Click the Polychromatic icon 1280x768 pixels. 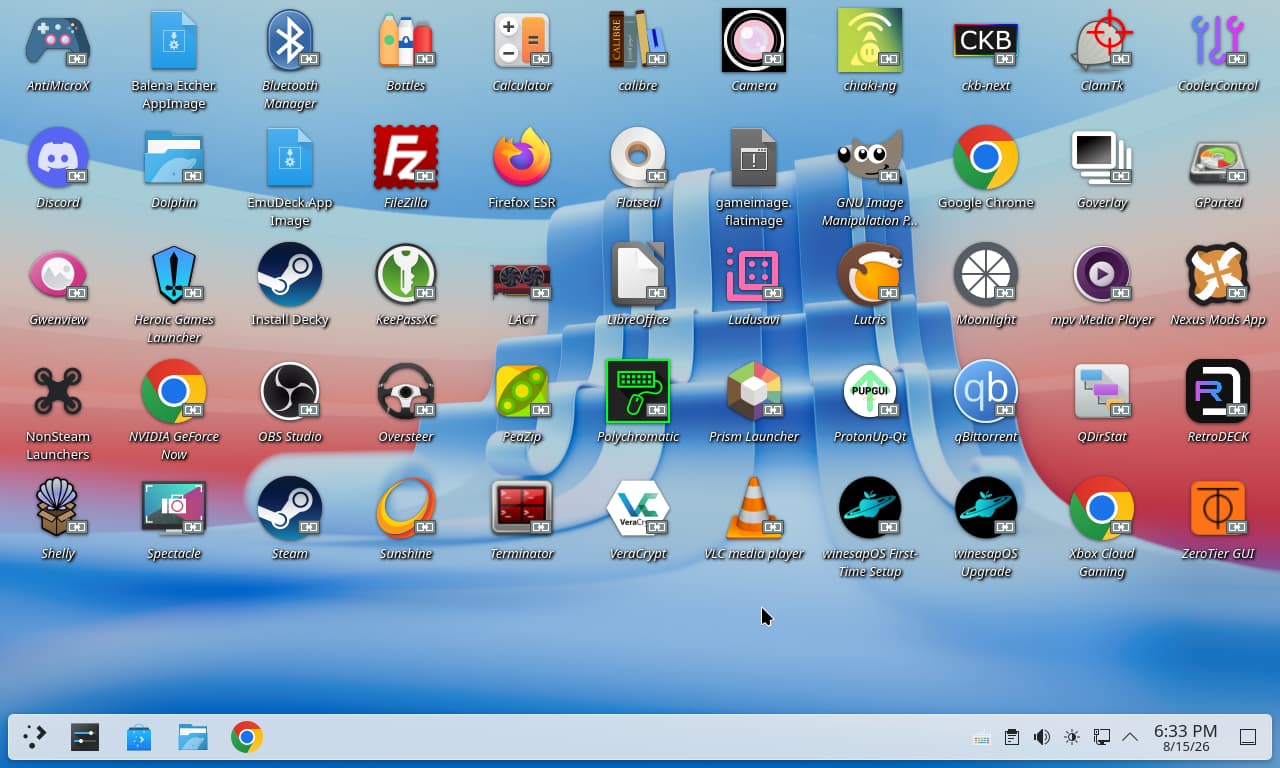pos(638,392)
